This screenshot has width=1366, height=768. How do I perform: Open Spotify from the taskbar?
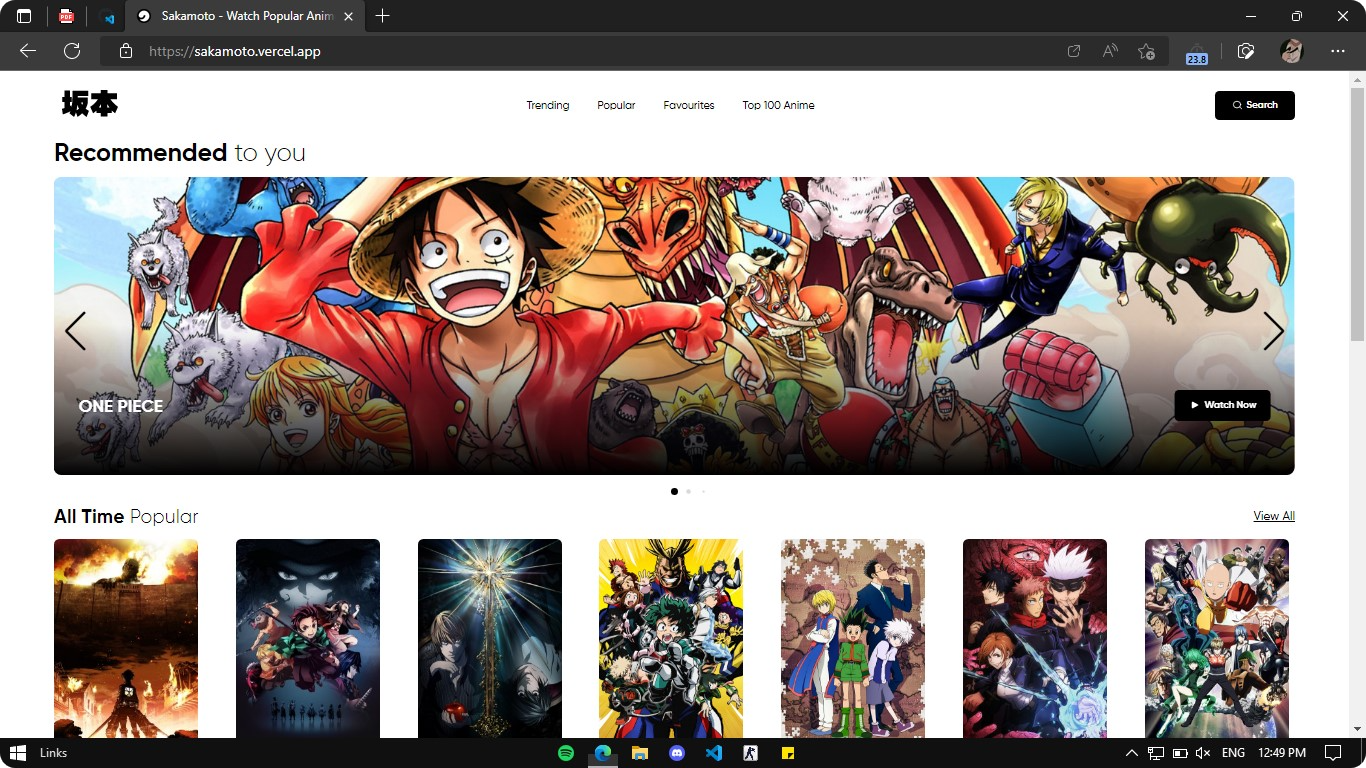(565, 752)
